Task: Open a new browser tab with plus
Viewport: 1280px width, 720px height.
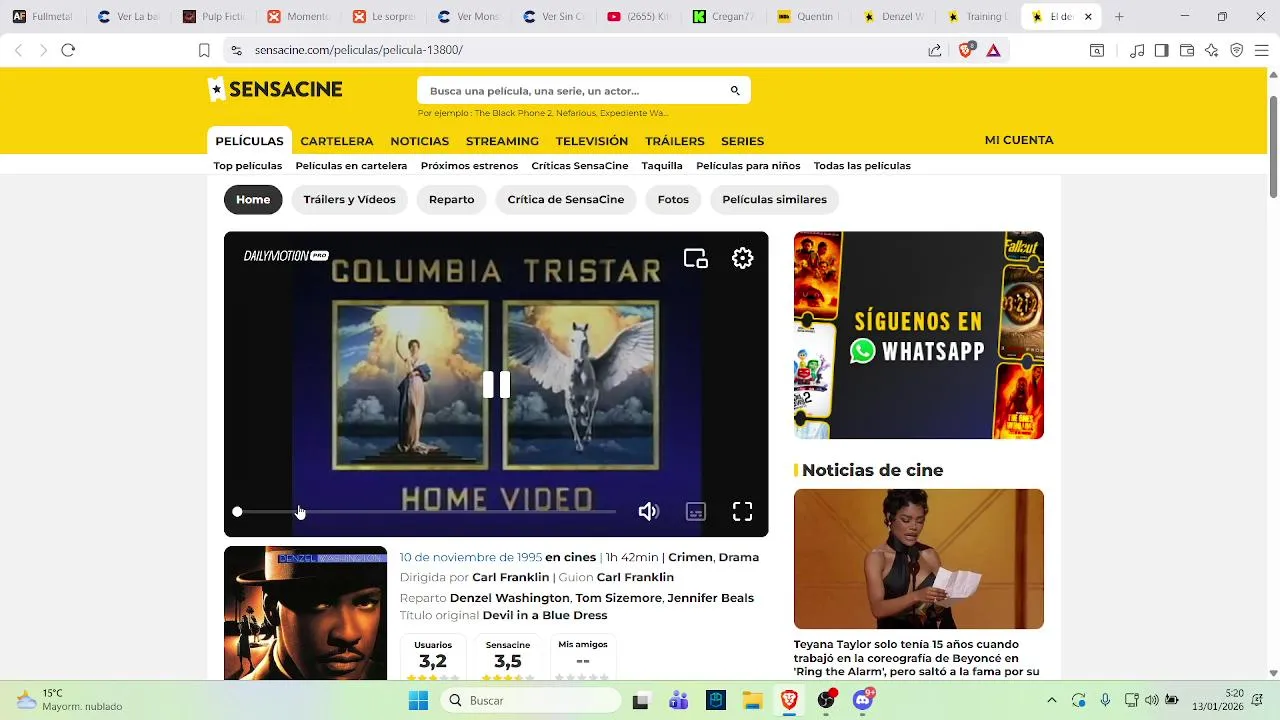Action: coord(1119,17)
